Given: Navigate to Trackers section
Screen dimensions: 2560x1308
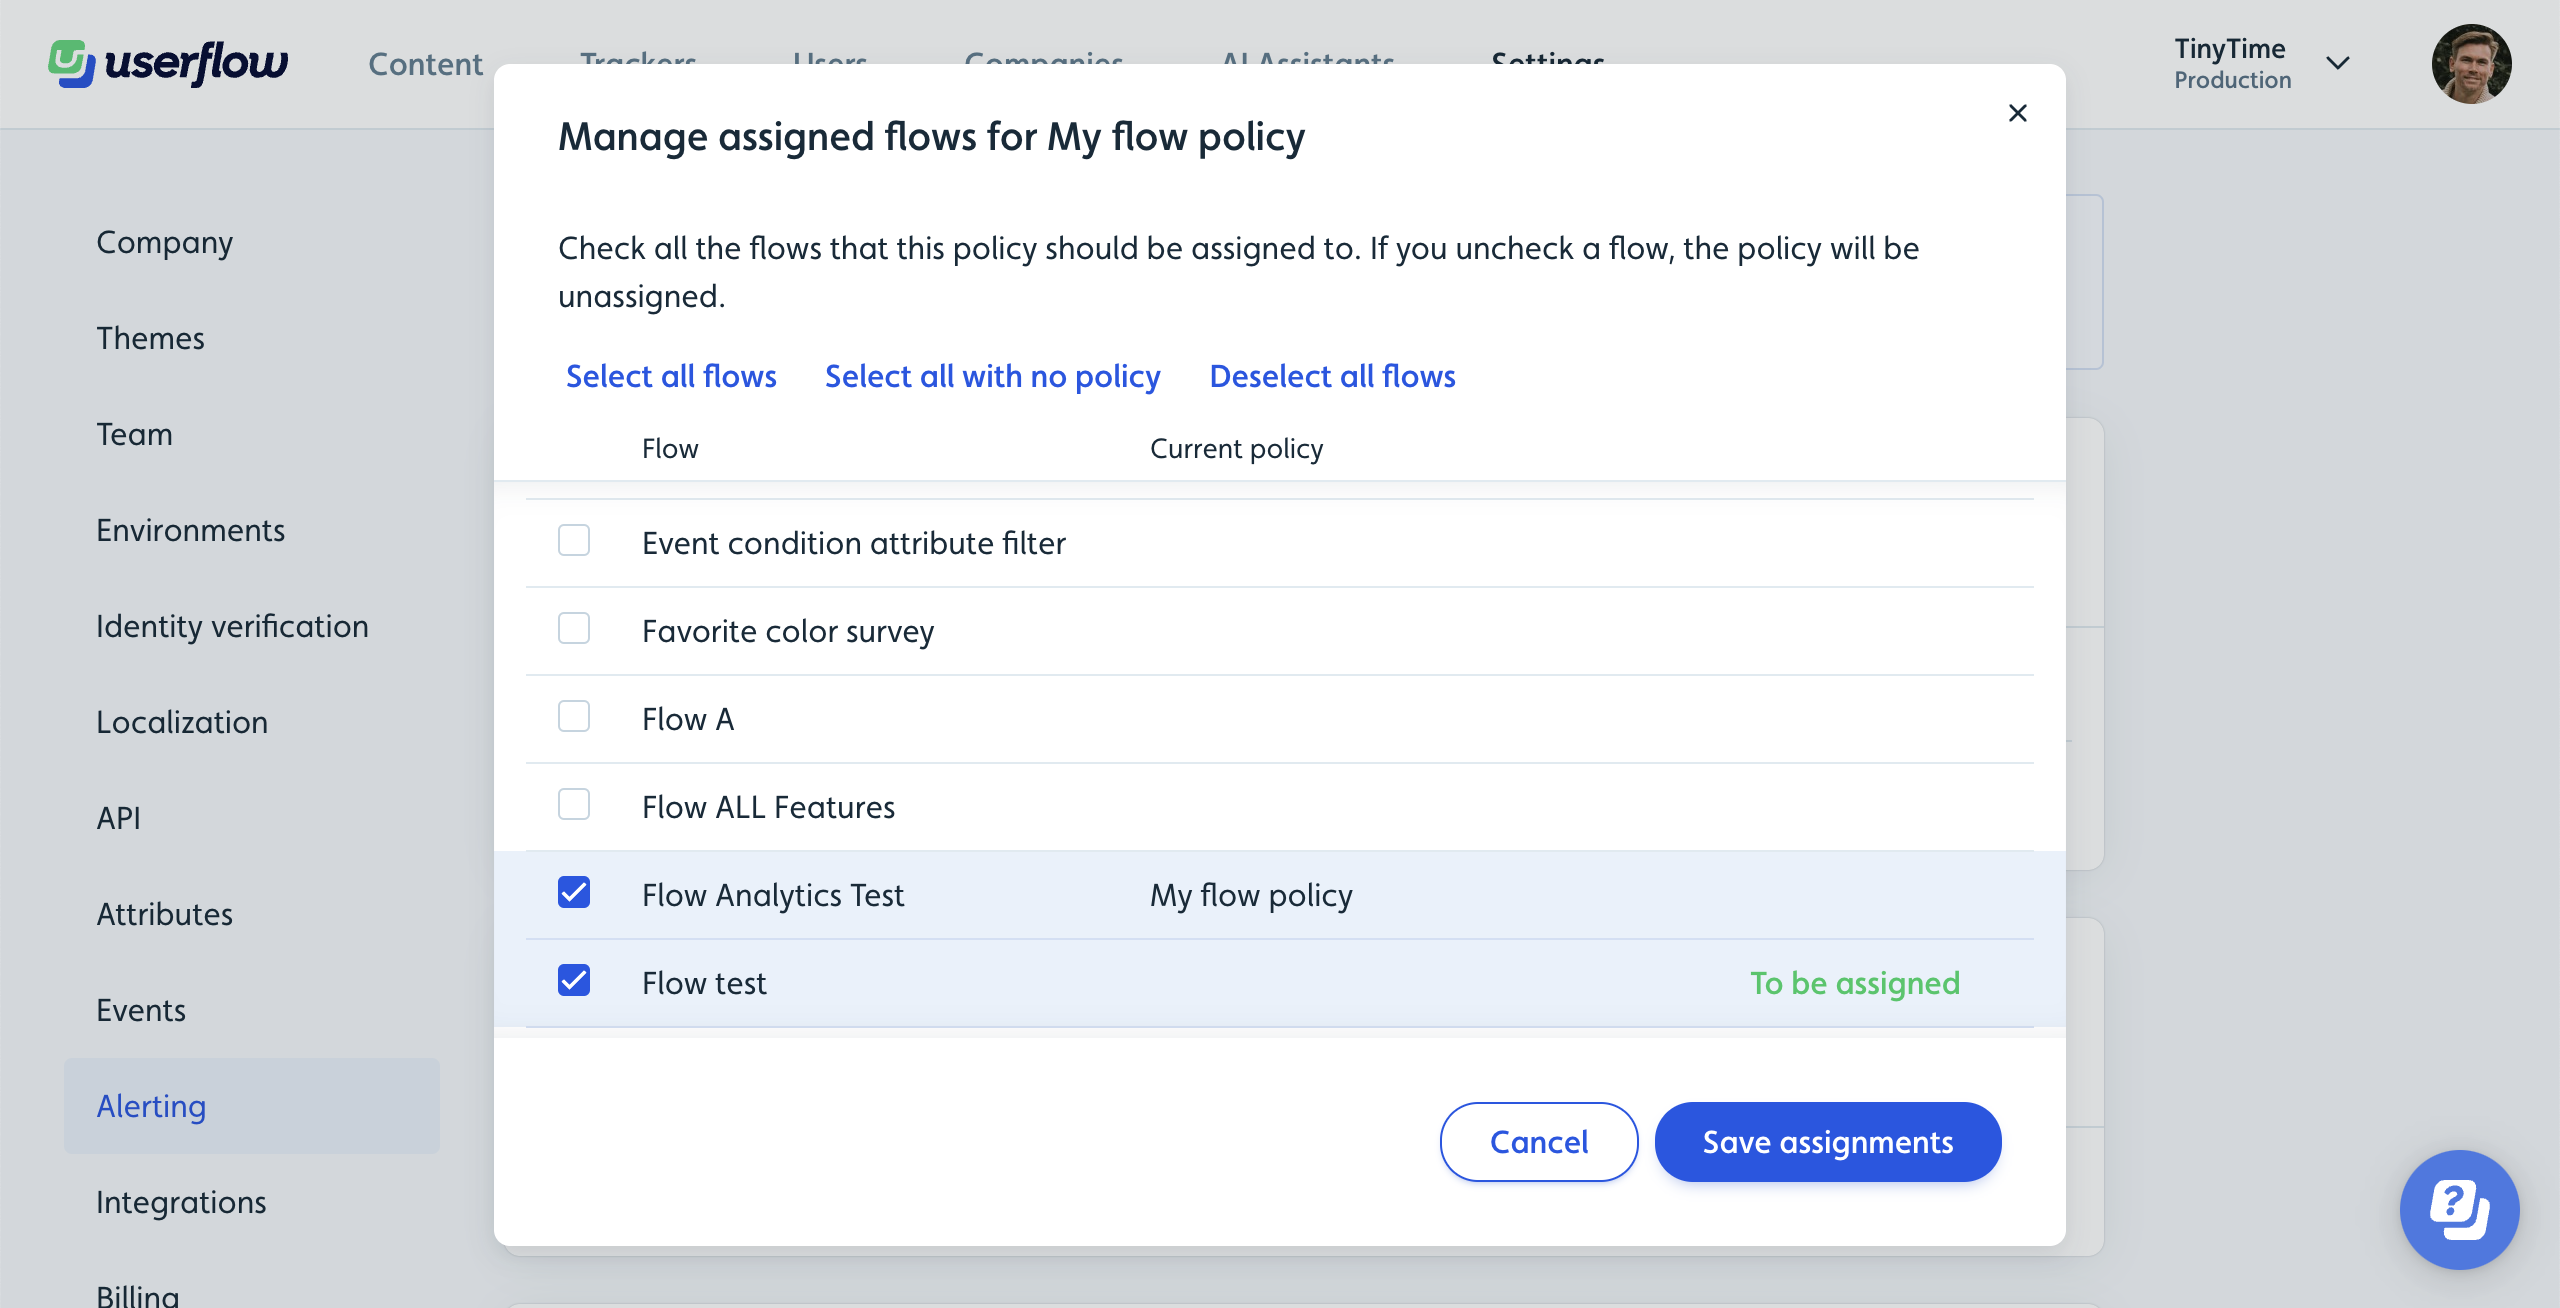Looking at the screenshot, I should 637,60.
